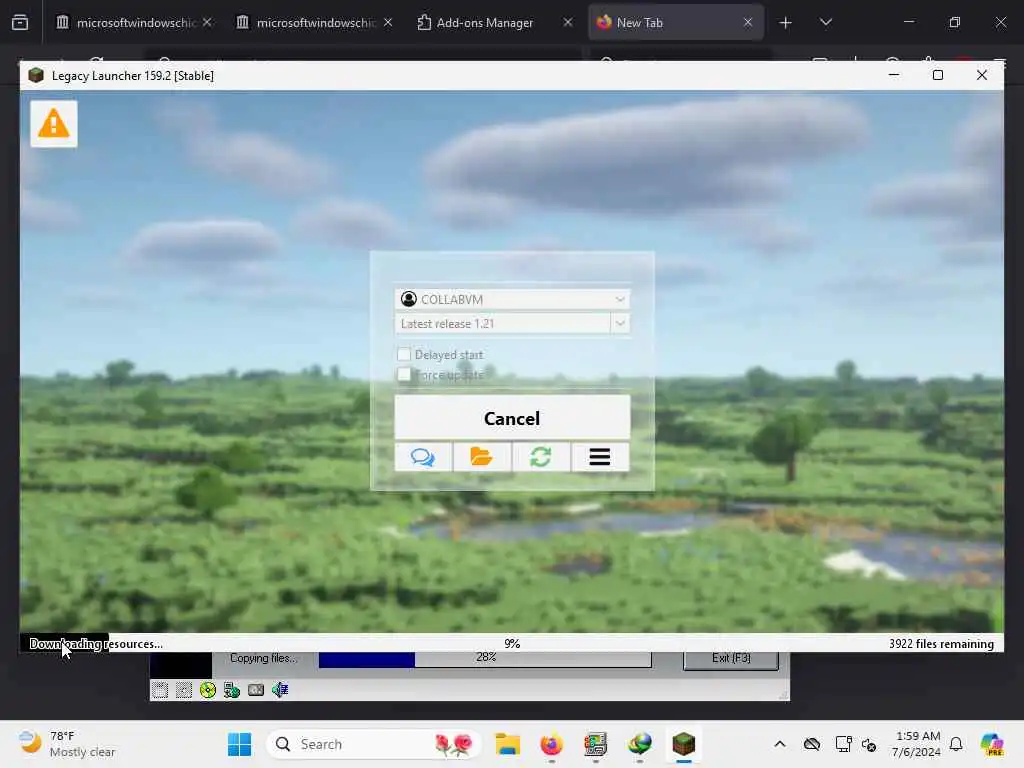The height and width of the screenshot is (768, 1024).
Task: Click the Firefox View icon in the tab bar
Action: [x=20, y=22]
